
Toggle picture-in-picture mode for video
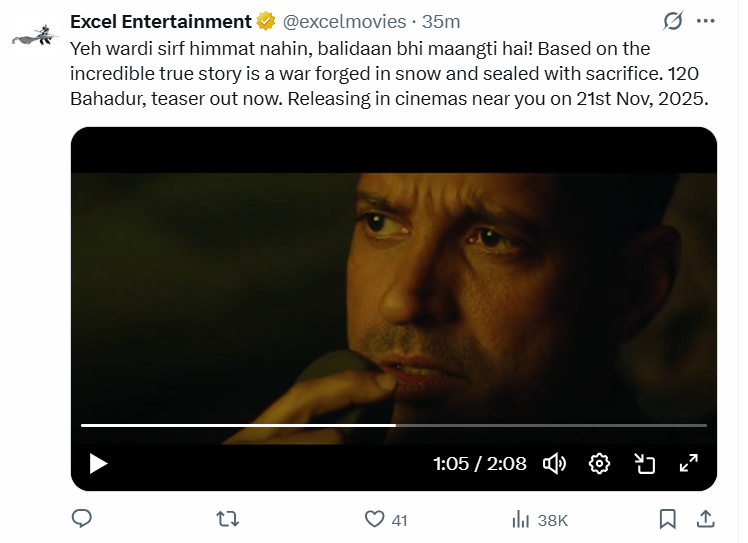[x=644, y=463]
